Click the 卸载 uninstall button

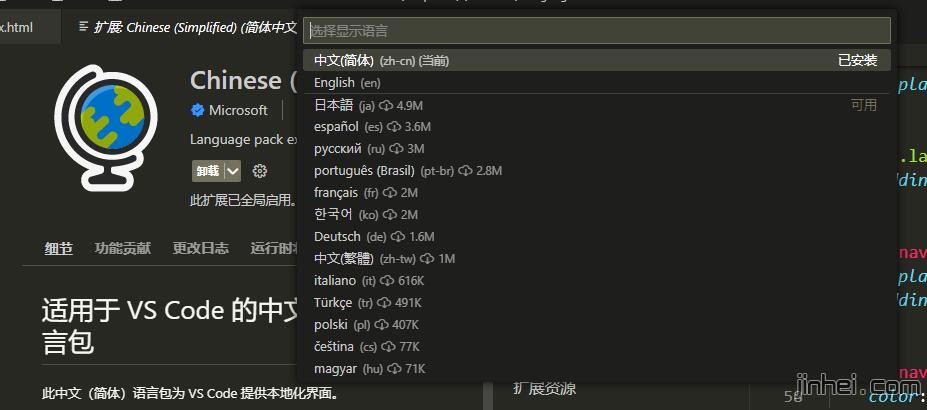coord(208,171)
